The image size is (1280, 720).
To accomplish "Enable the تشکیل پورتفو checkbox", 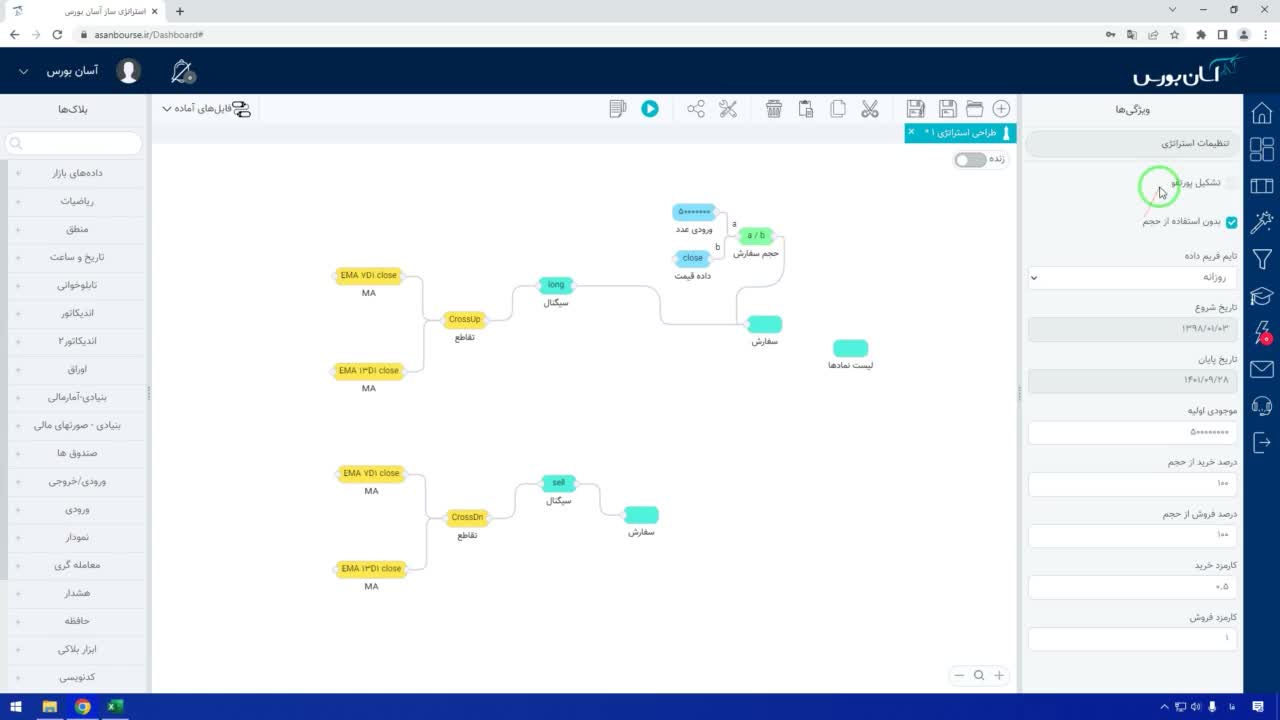I will tap(1231, 183).
